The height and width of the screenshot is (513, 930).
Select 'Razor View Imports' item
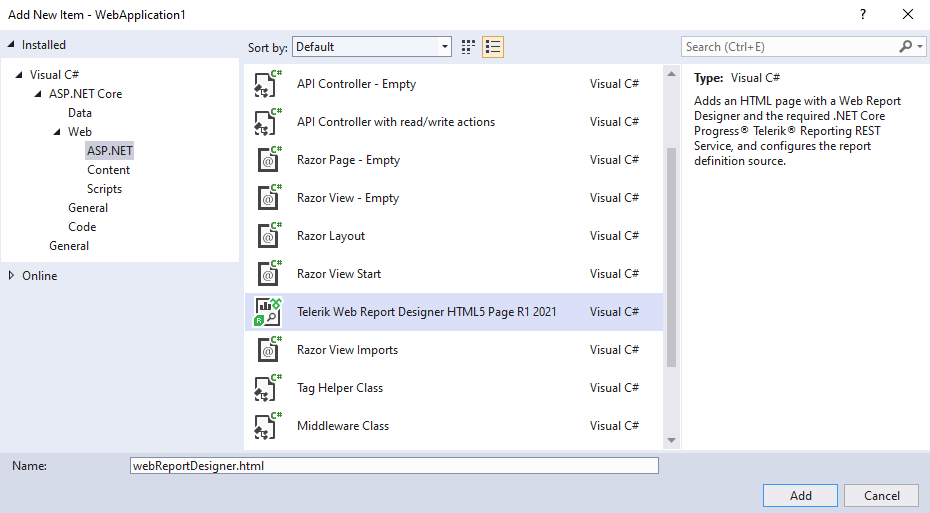(454, 350)
